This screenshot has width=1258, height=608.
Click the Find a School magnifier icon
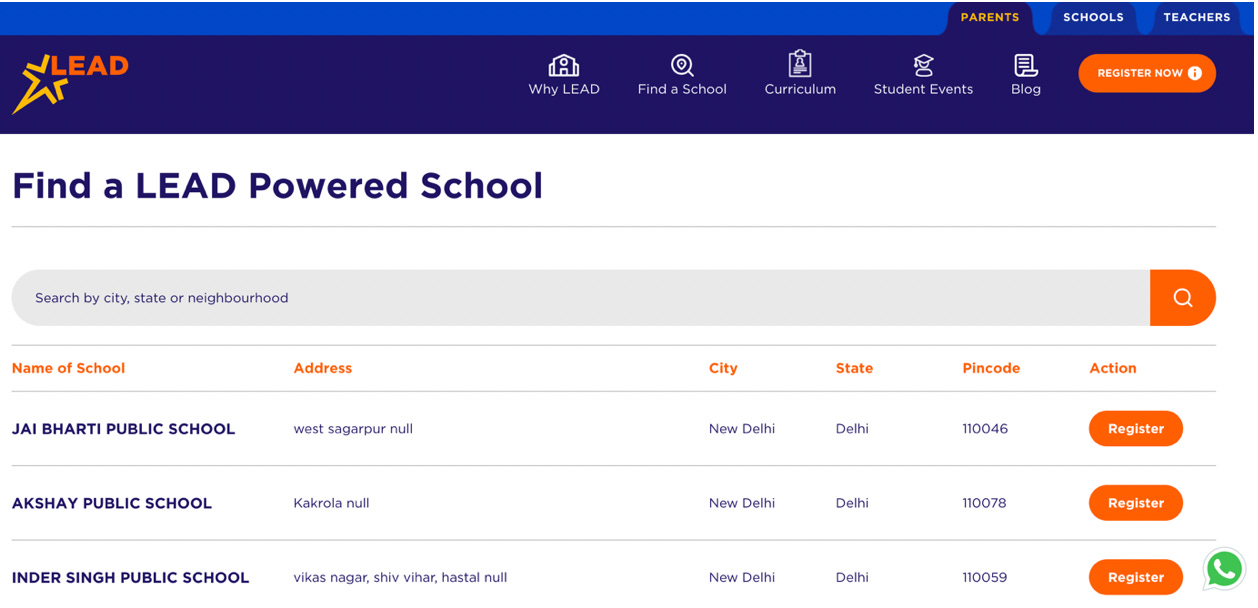pyautogui.click(x=682, y=65)
